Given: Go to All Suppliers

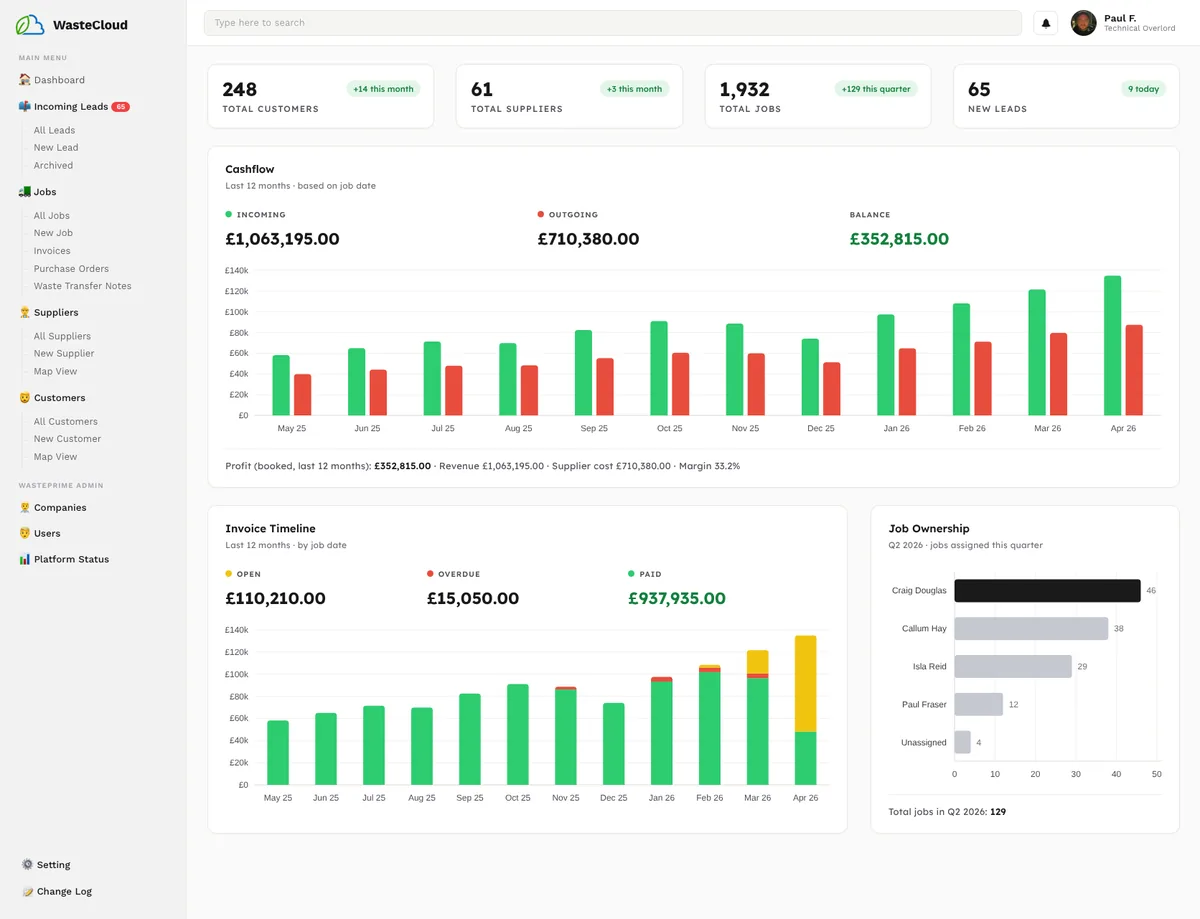Looking at the screenshot, I should pos(62,336).
